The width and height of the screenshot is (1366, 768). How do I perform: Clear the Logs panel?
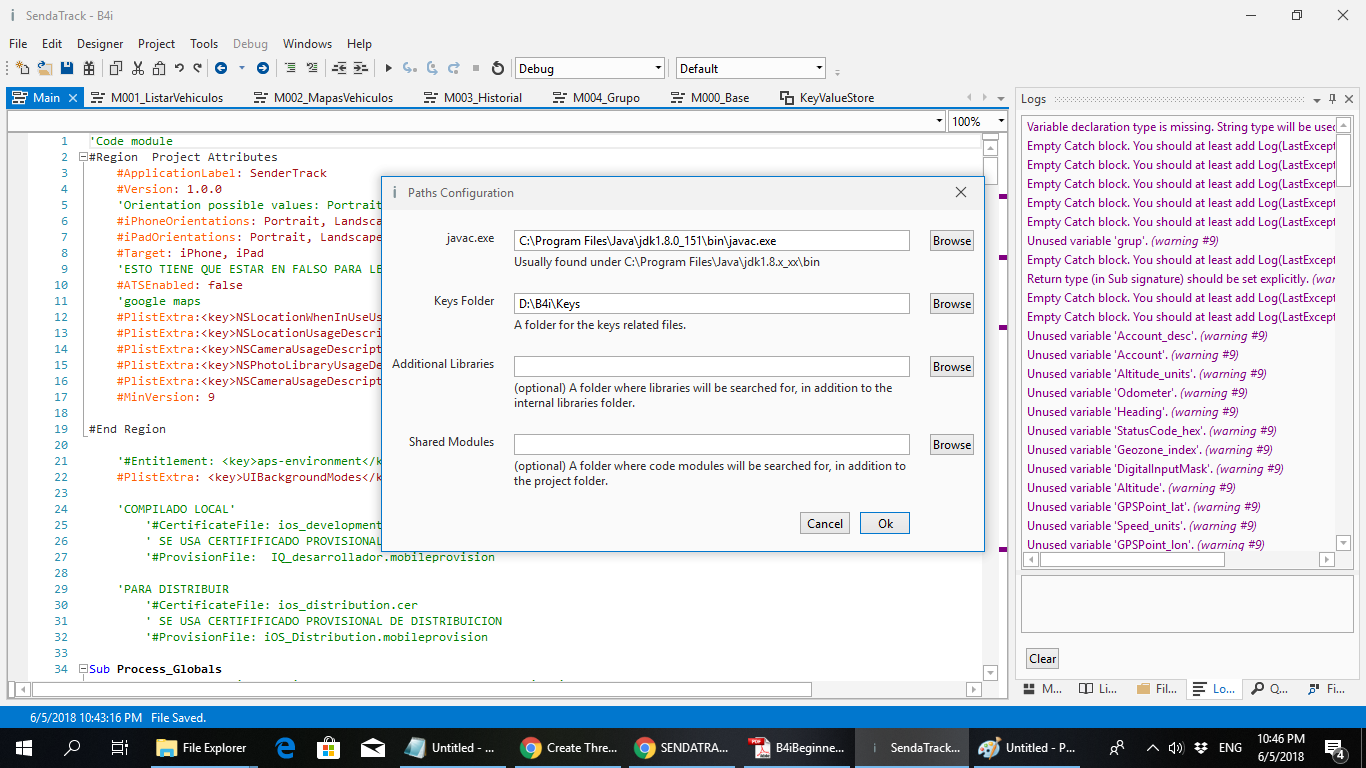[1042, 658]
